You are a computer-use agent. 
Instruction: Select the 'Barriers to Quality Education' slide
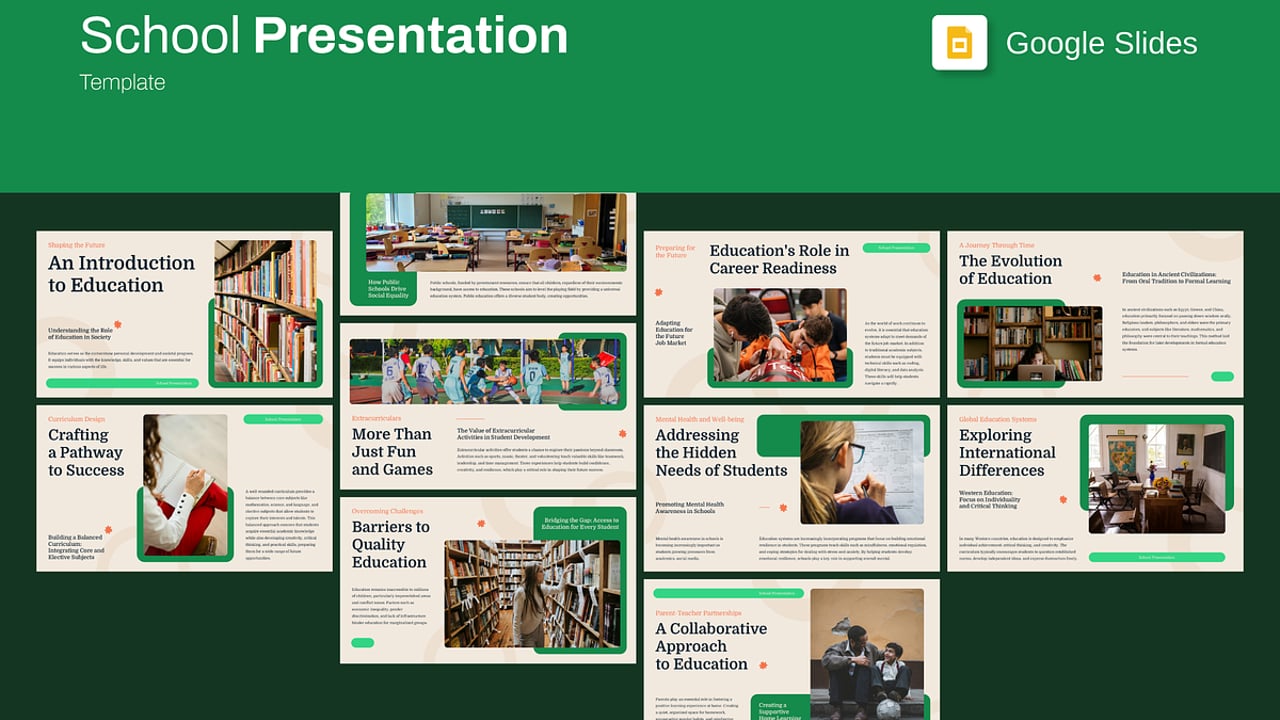(488, 580)
